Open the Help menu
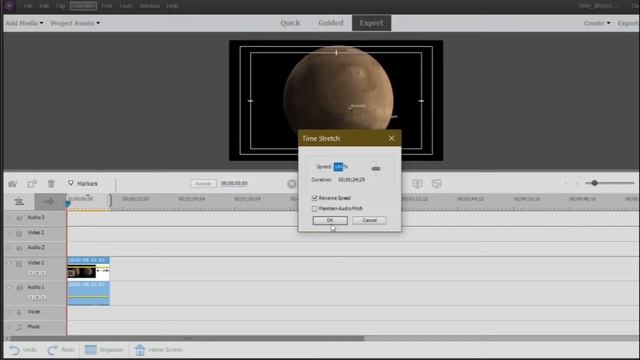Viewport: 640px width, 360px height. 172,6
